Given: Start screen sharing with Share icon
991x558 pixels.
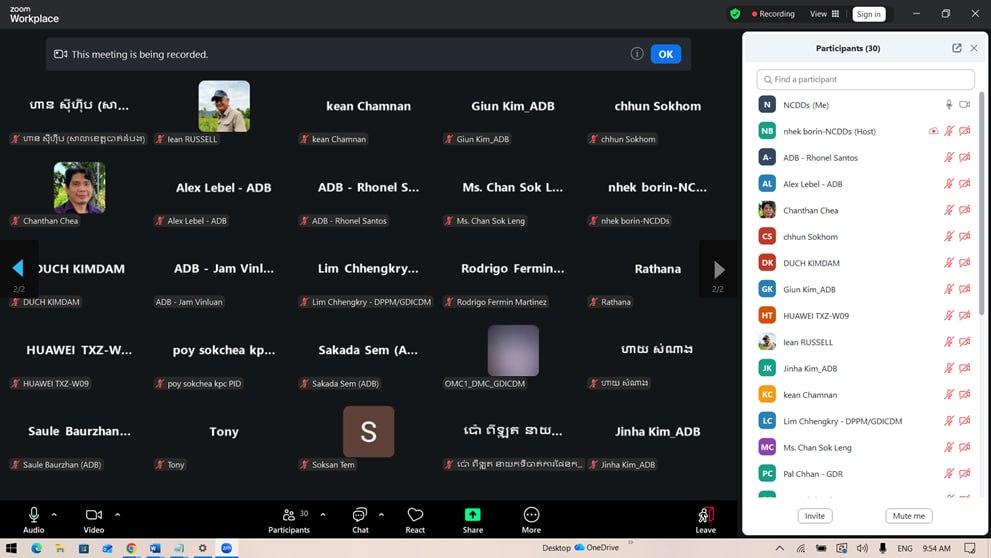Looking at the screenshot, I should point(472,515).
